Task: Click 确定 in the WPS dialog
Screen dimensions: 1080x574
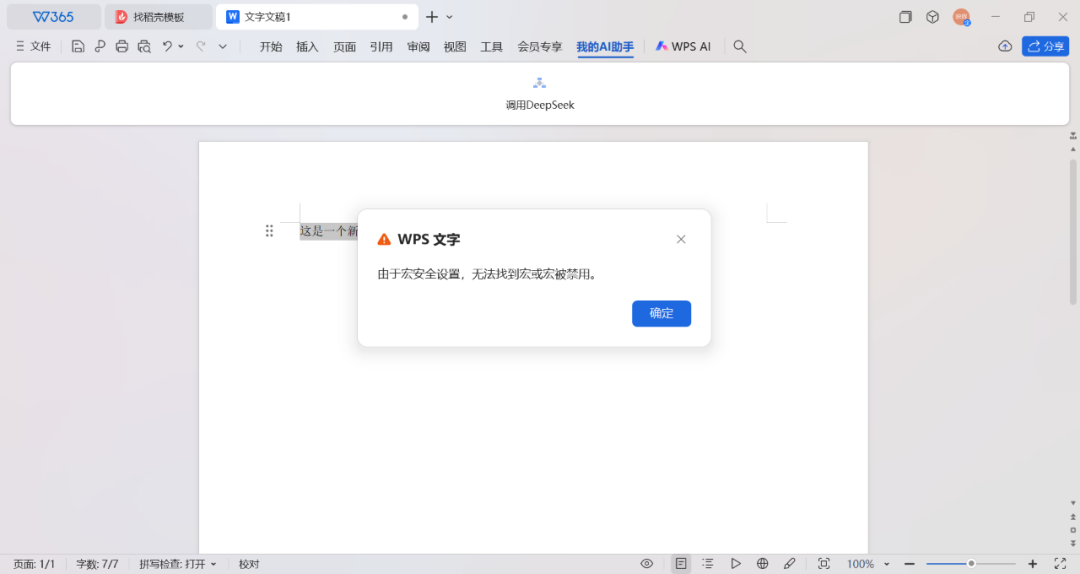Action: pos(661,314)
